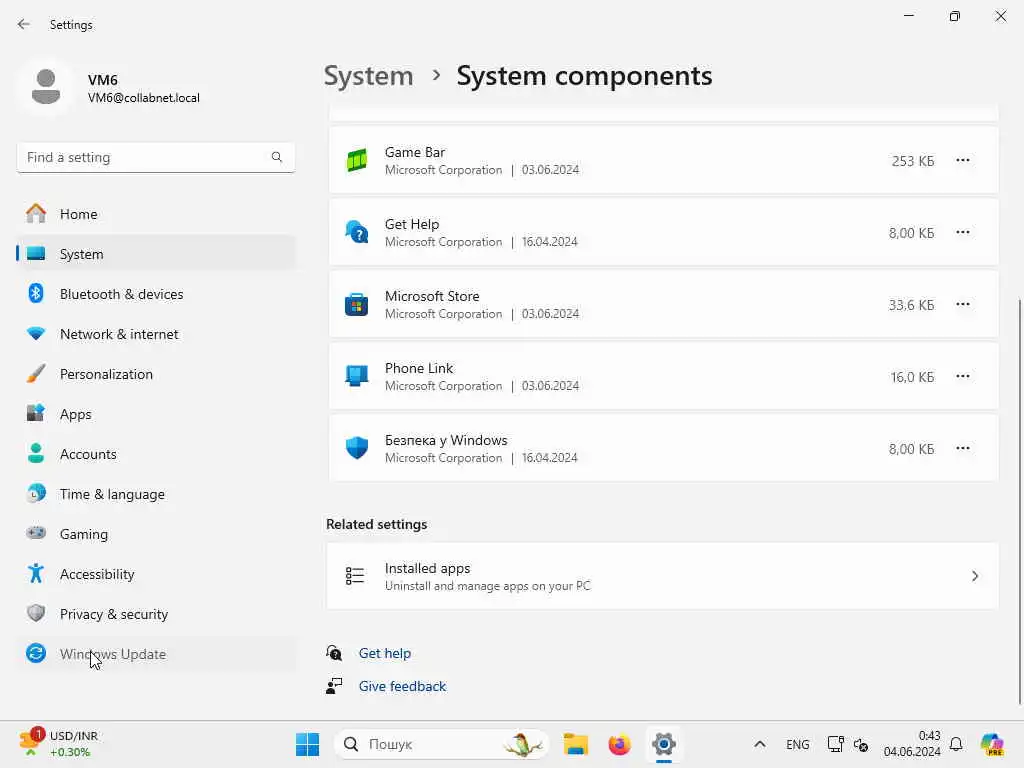
Task: Click the Get Help size 8,00 КБ
Action: click(x=911, y=233)
